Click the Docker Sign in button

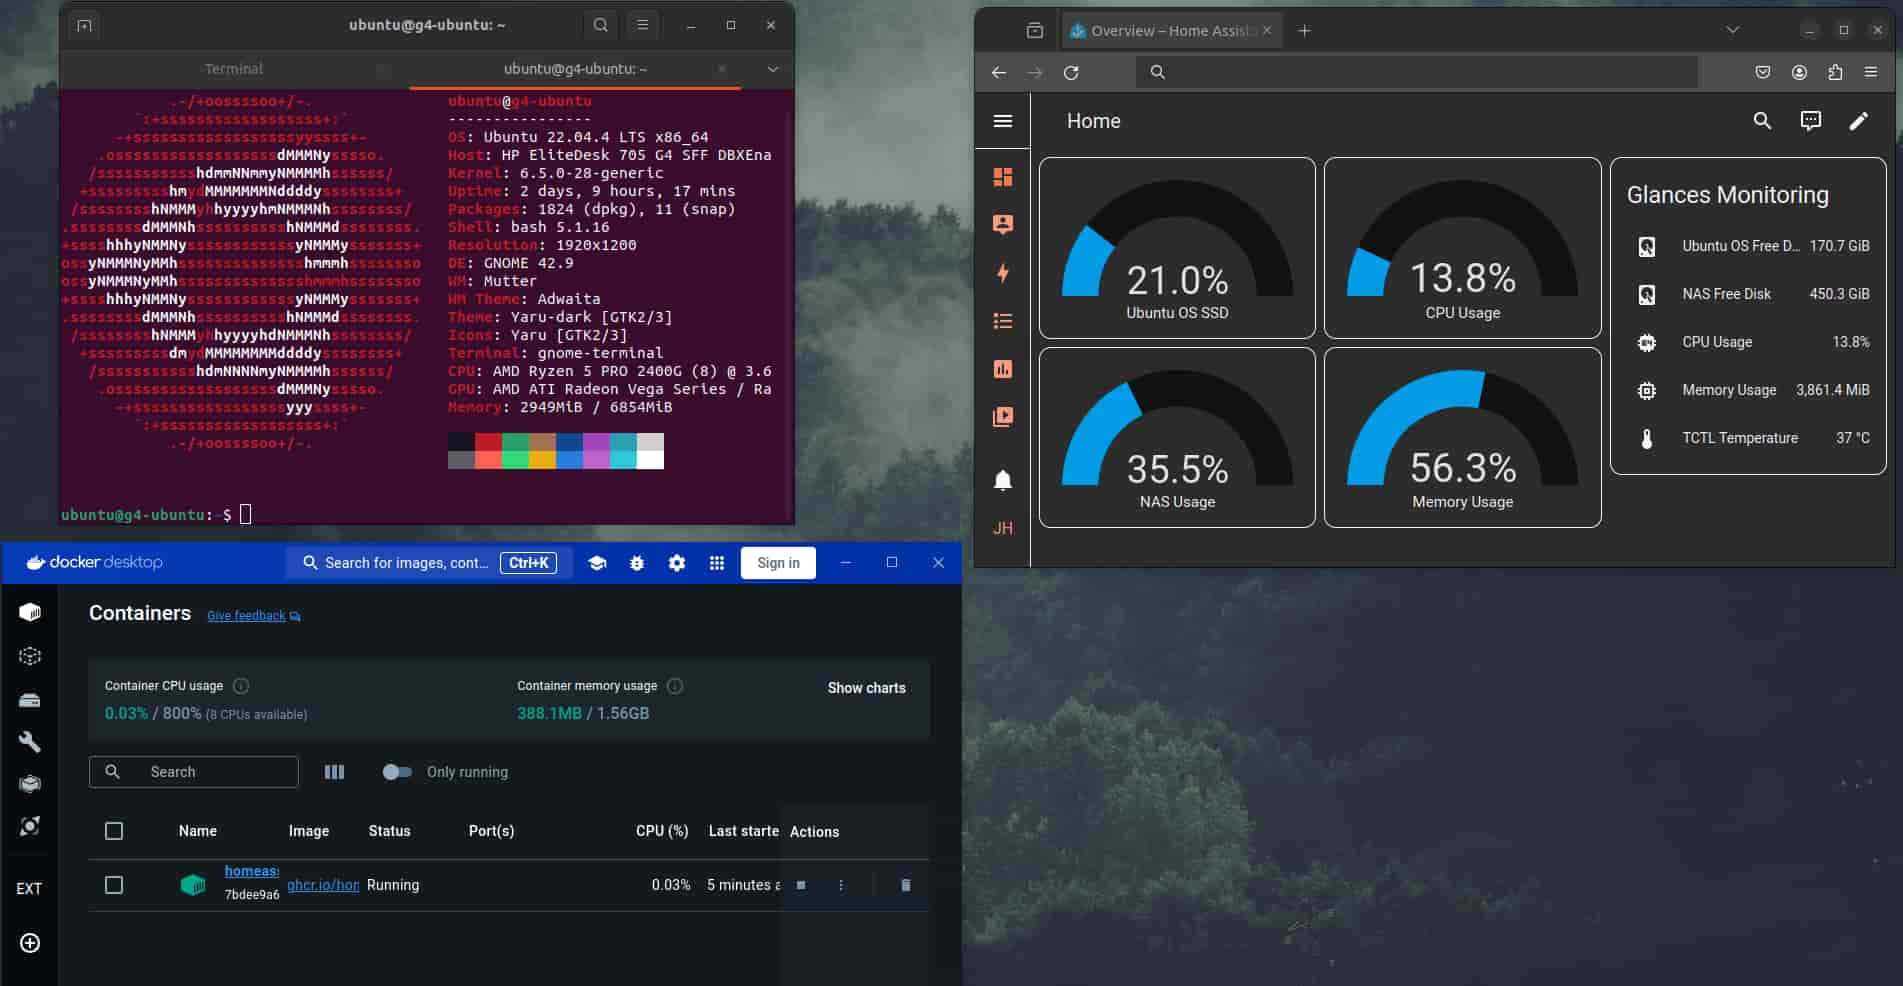pyautogui.click(x=778, y=563)
